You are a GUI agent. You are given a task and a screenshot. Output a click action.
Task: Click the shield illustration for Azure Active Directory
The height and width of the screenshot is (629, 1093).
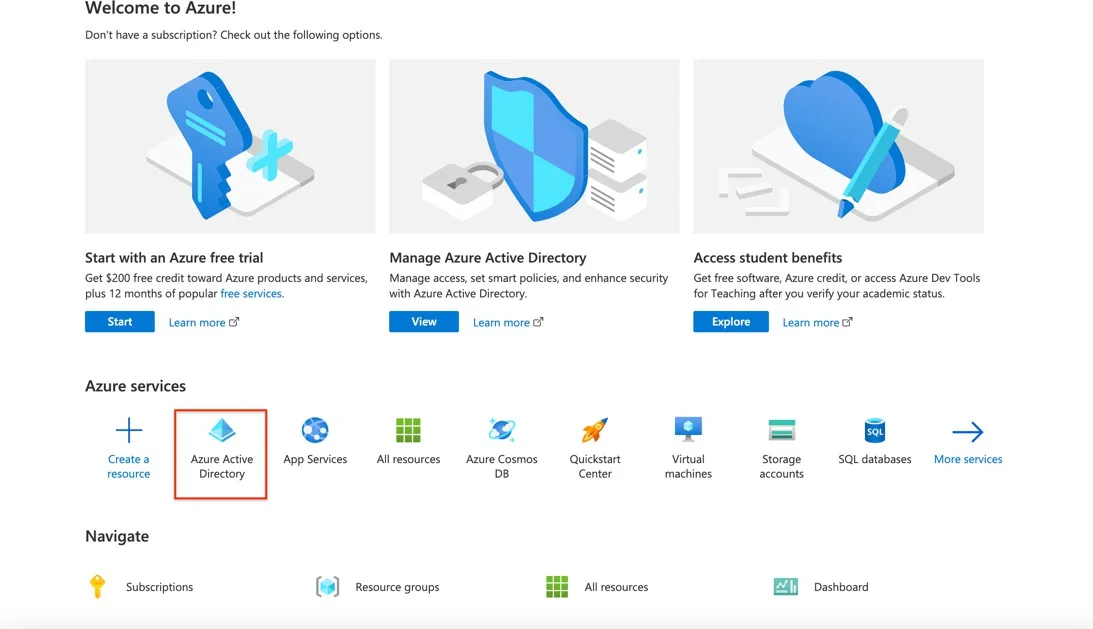[534, 146]
